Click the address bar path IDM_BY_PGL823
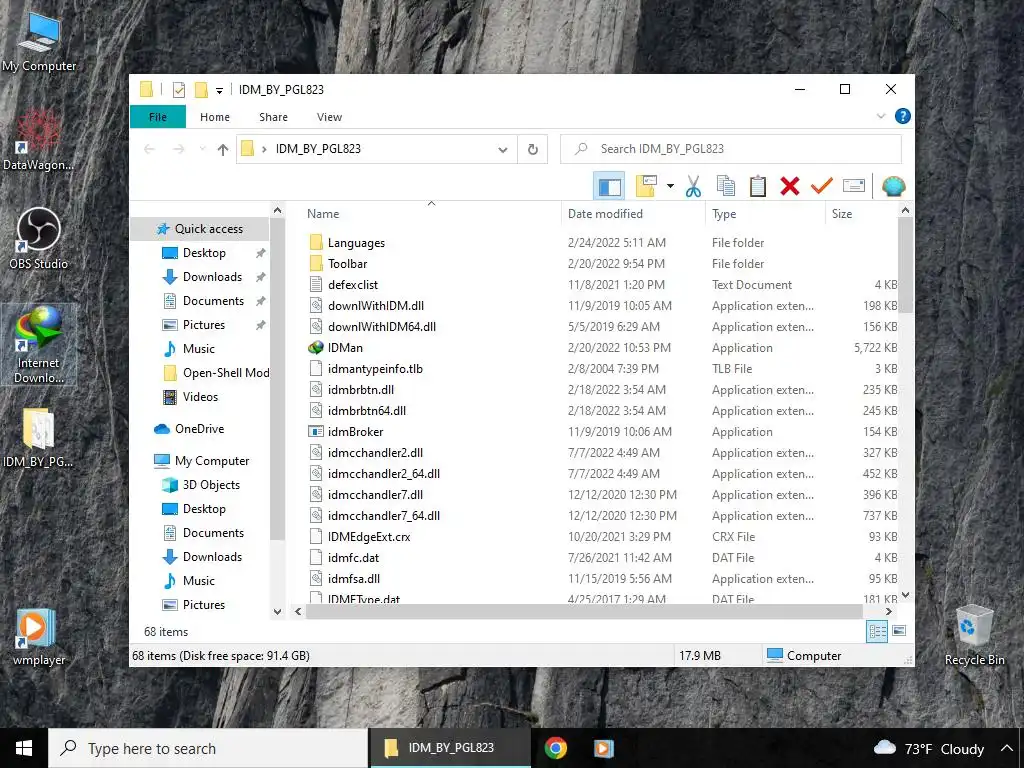Image resolution: width=1024 pixels, height=768 pixels. 318,149
